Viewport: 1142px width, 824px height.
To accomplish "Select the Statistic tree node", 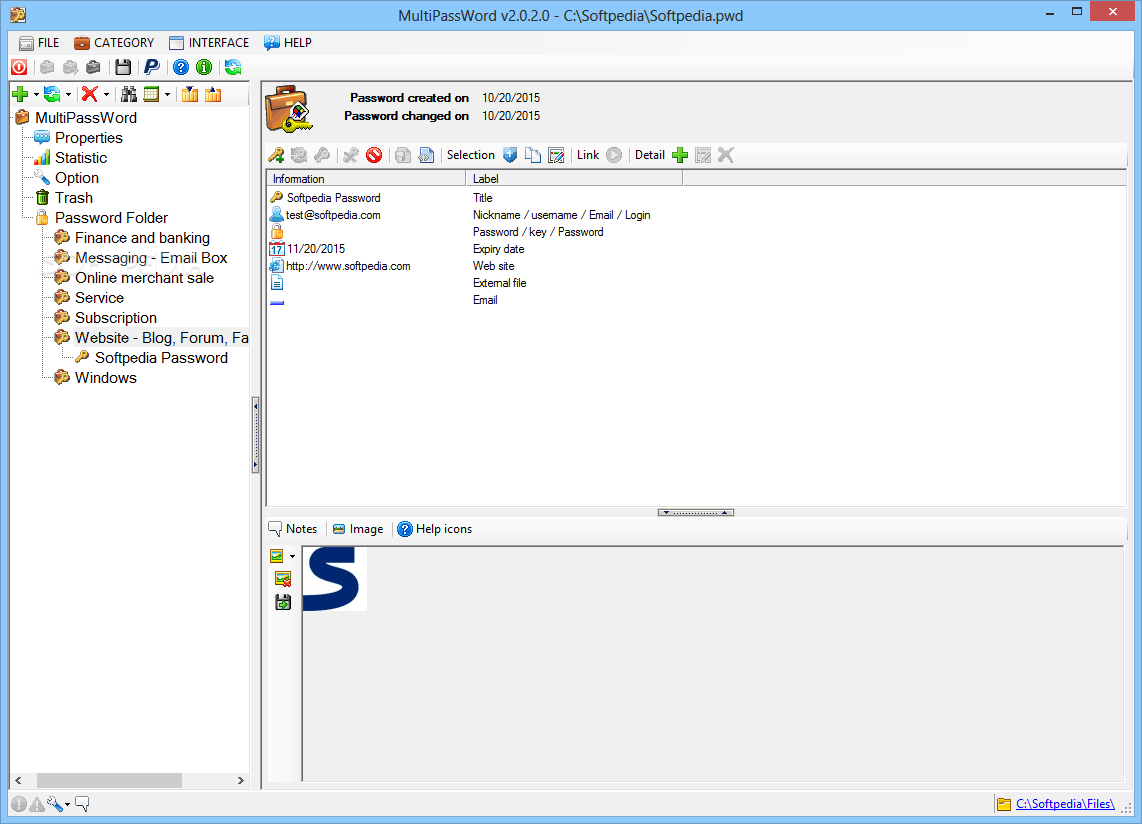I will point(81,158).
